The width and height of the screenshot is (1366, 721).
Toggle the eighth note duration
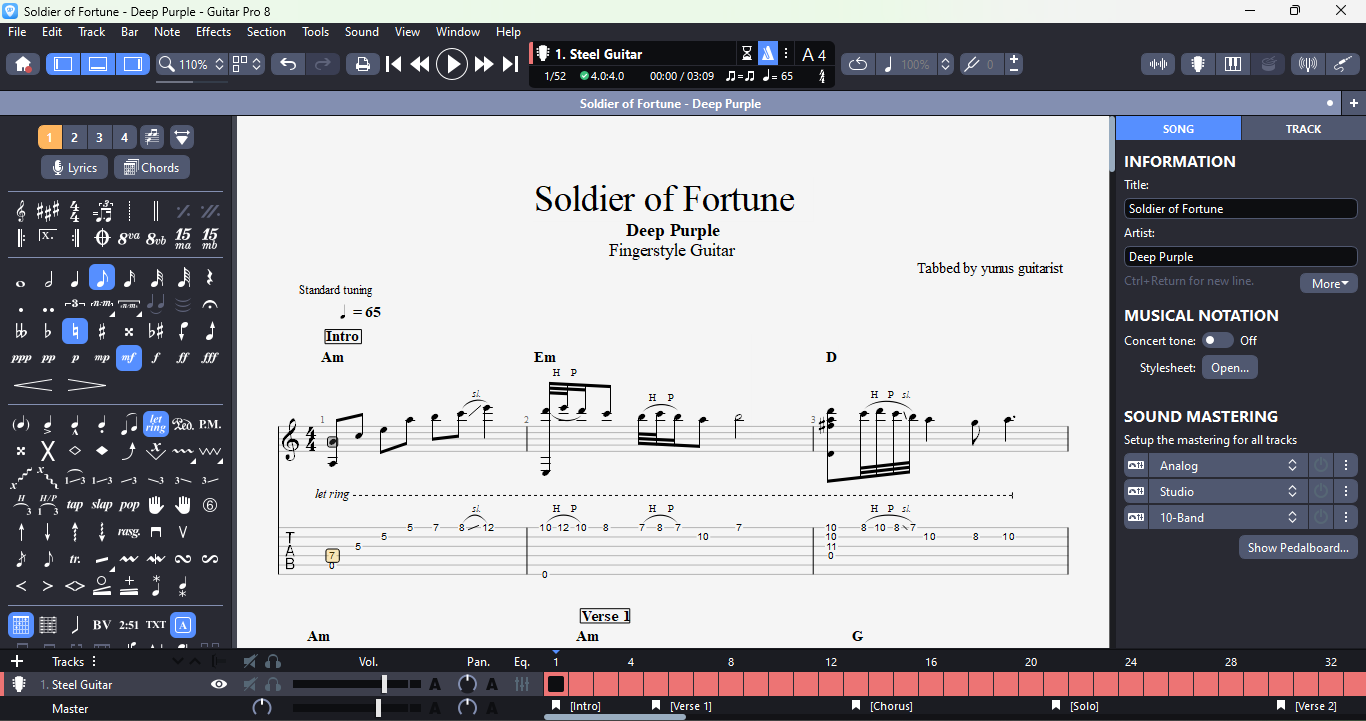102,278
